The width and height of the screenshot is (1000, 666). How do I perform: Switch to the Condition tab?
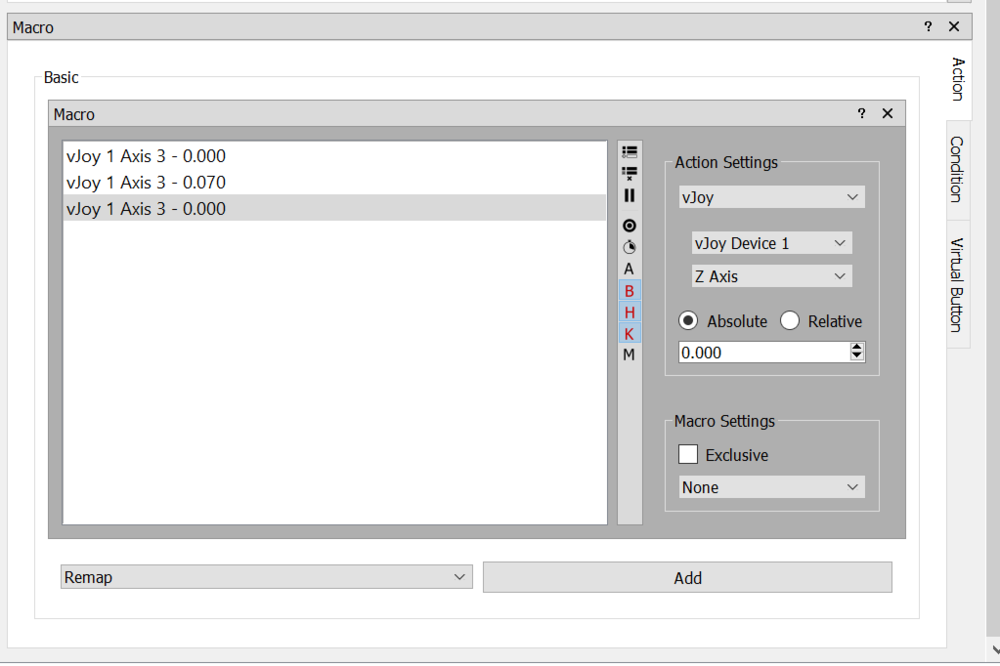(x=958, y=170)
